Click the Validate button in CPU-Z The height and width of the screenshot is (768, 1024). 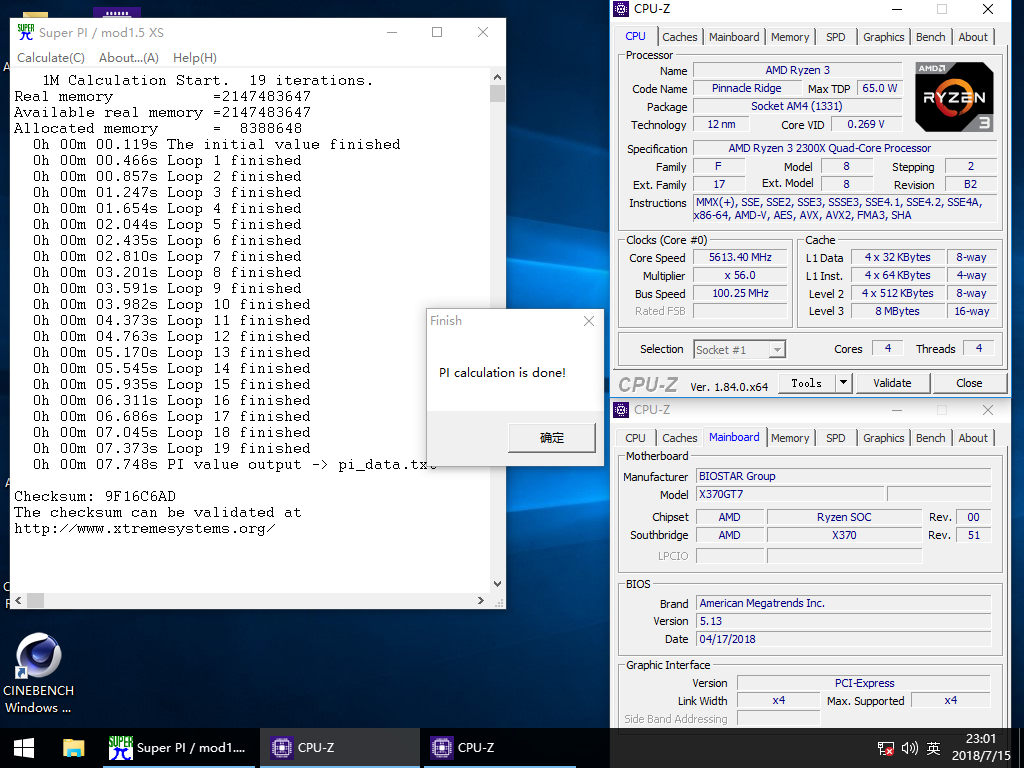point(892,383)
